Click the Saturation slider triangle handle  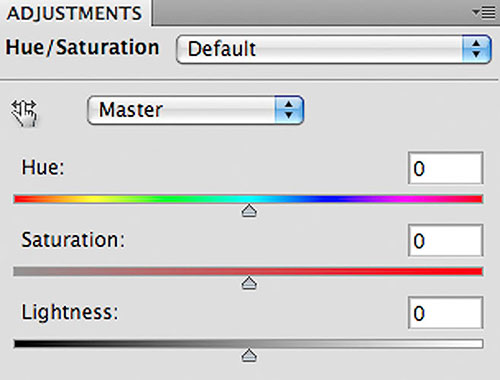tap(249, 283)
